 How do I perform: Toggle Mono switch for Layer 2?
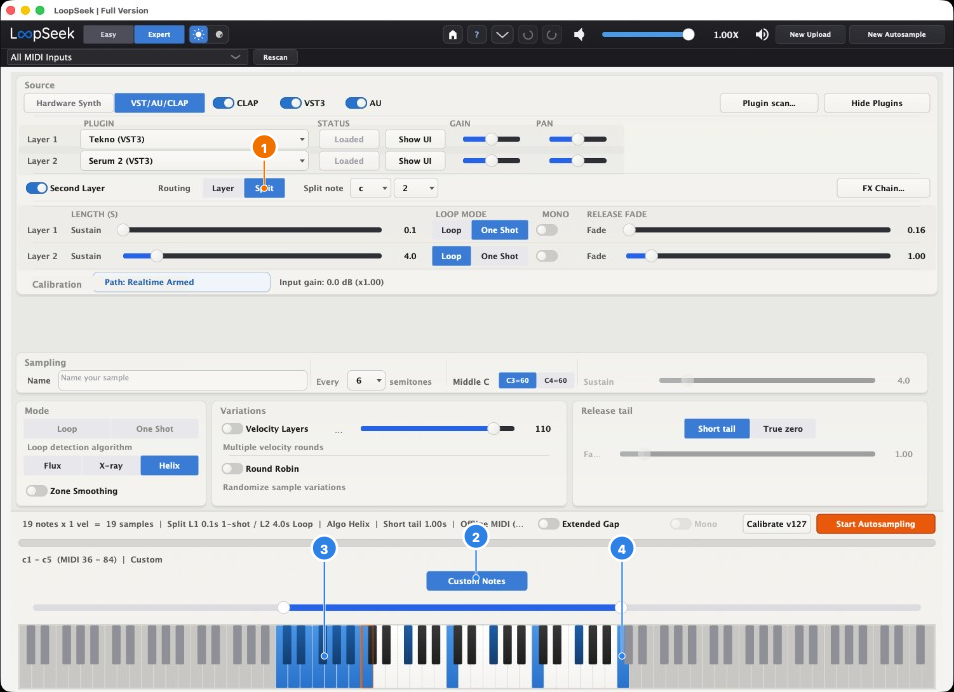tap(547, 256)
